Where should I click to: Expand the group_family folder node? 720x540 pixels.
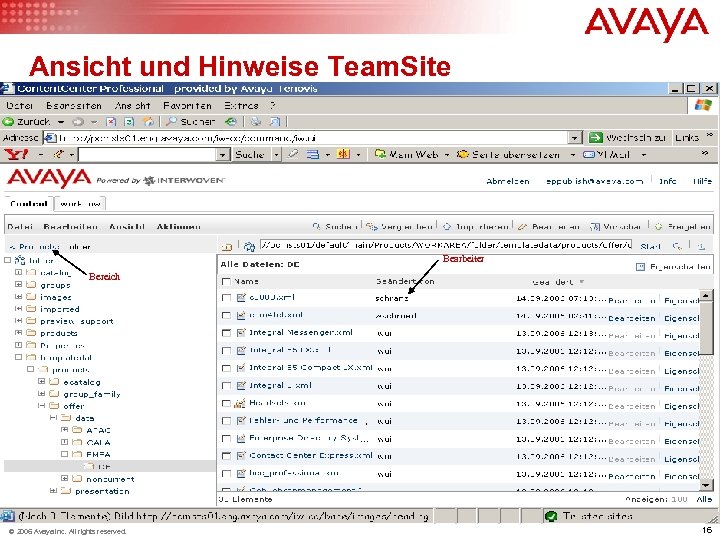(41, 394)
